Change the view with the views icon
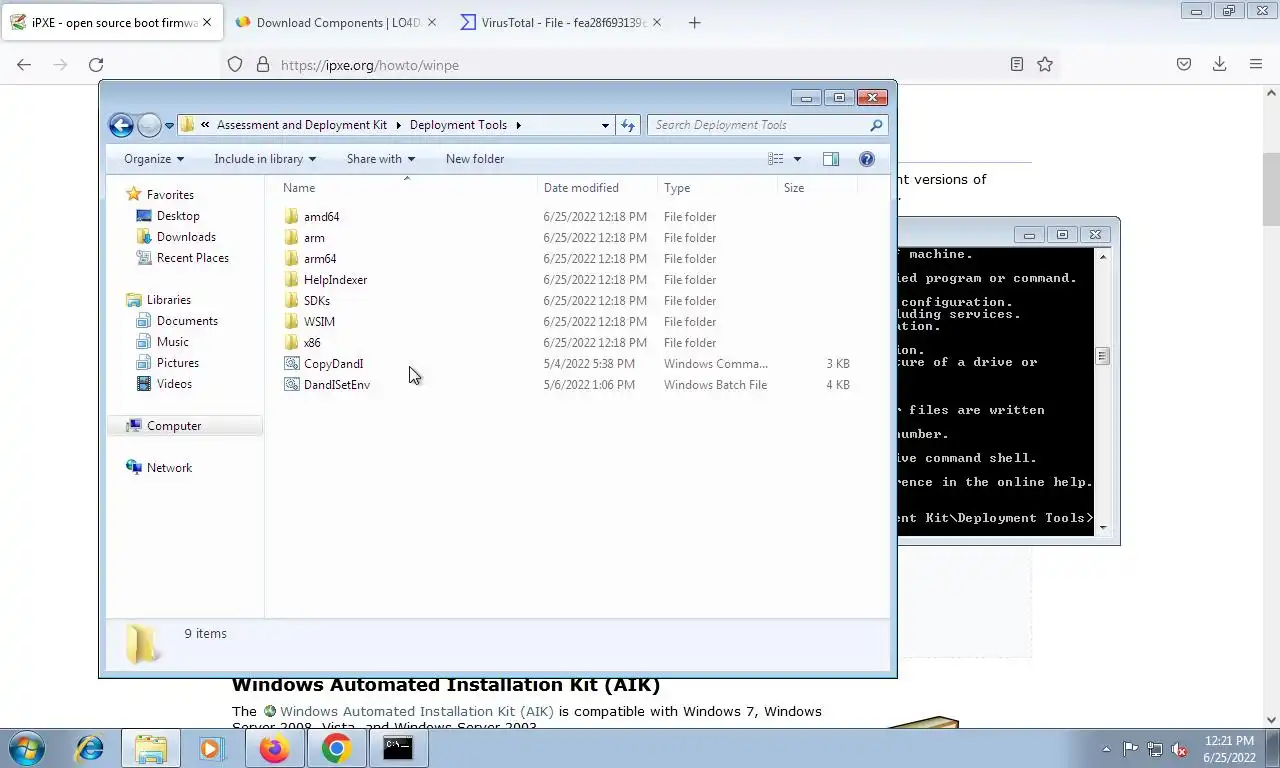 (775, 159)
